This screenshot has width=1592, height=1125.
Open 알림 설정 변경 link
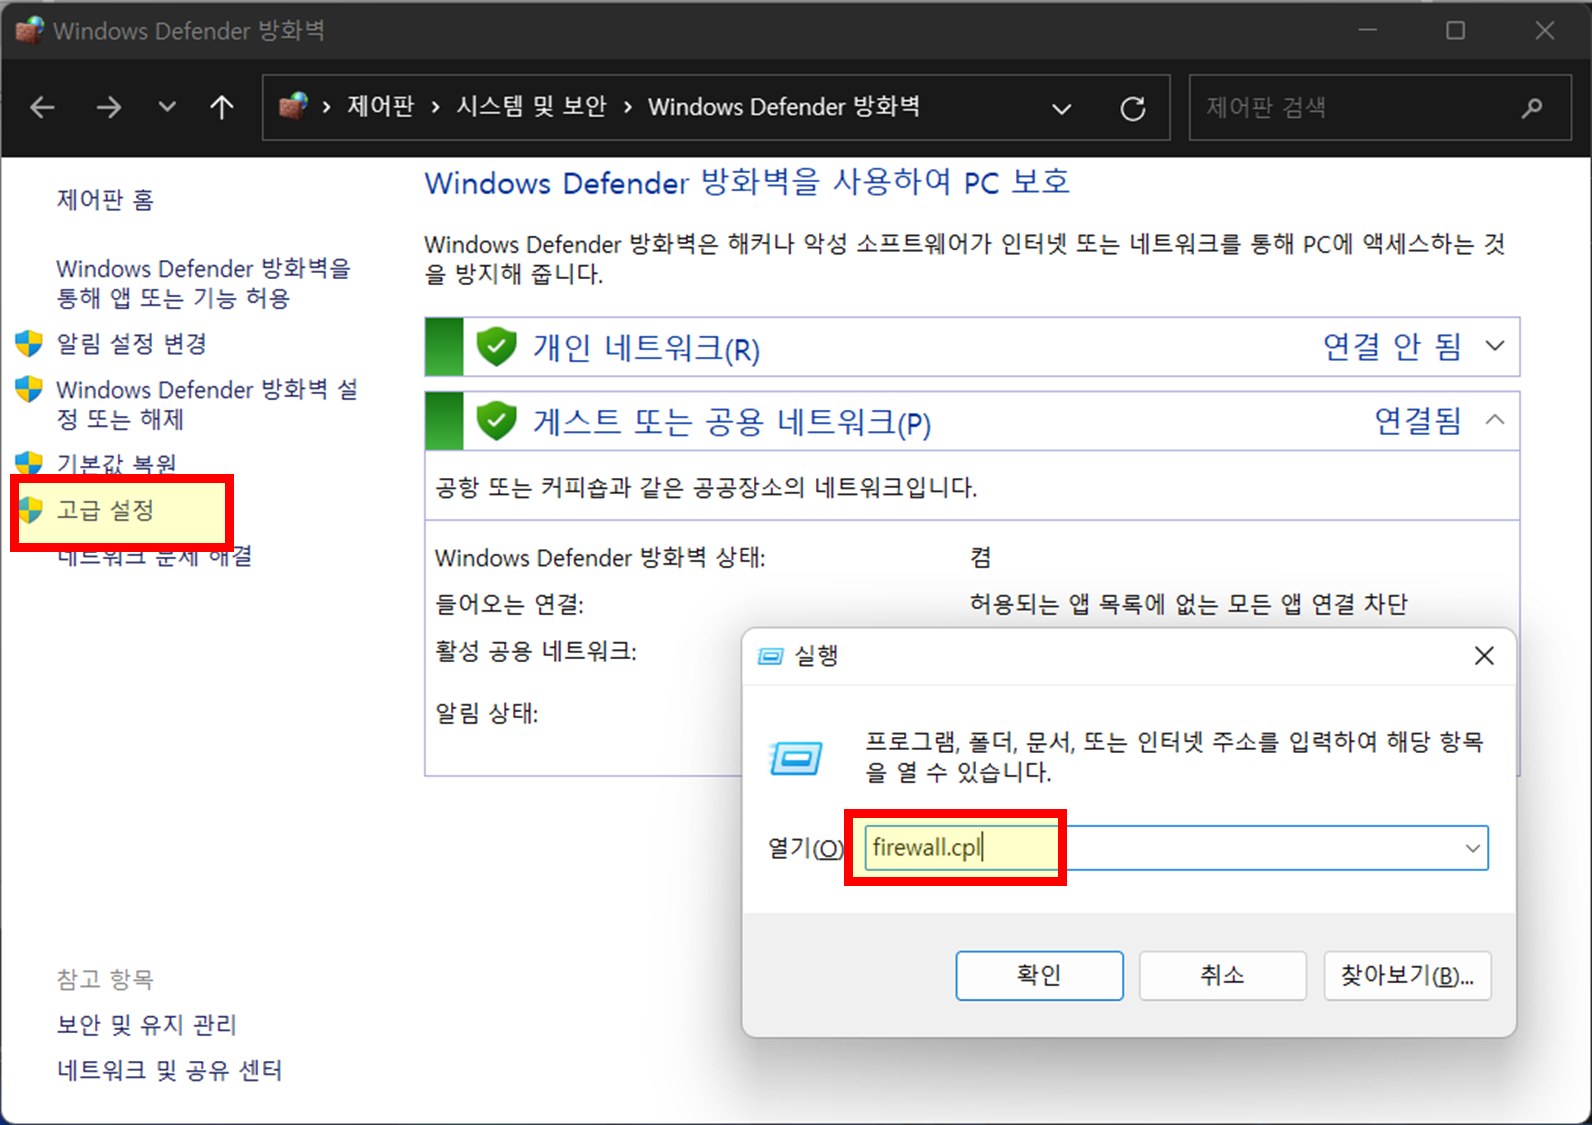131,344
